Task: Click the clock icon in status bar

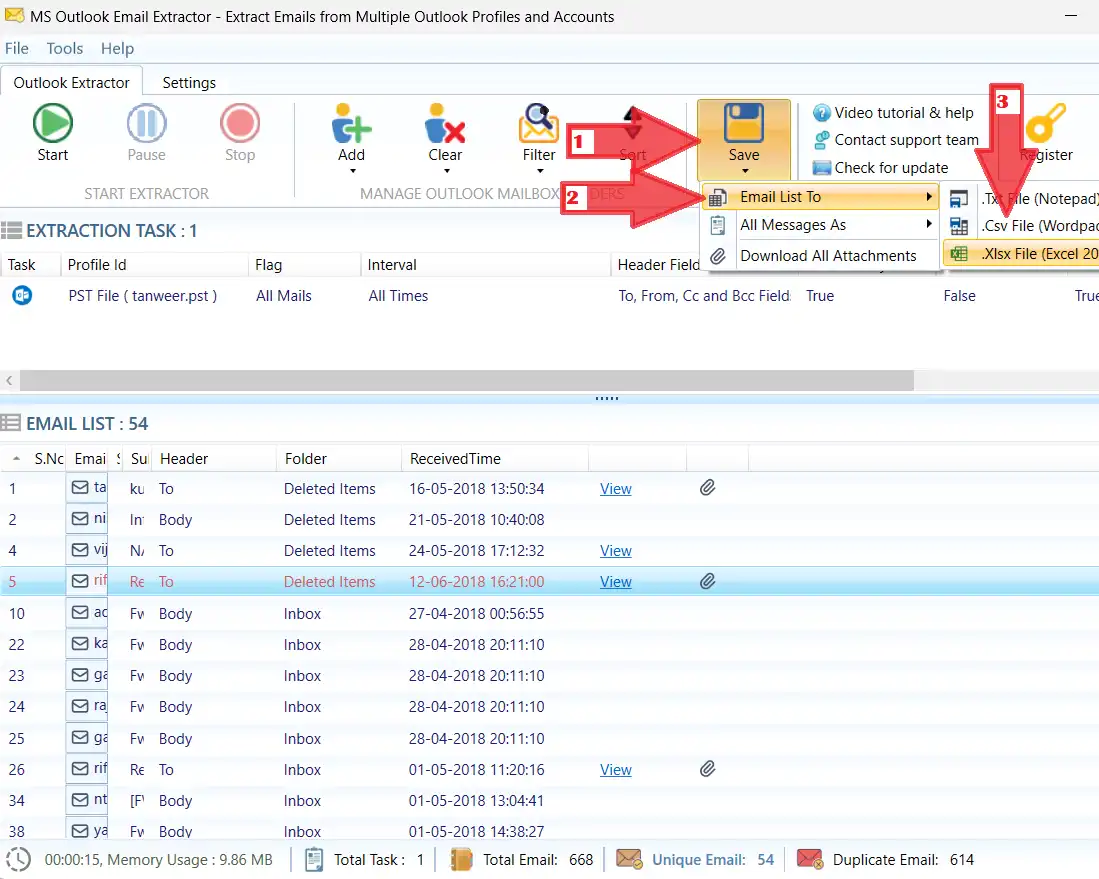Action: point(18,859)
